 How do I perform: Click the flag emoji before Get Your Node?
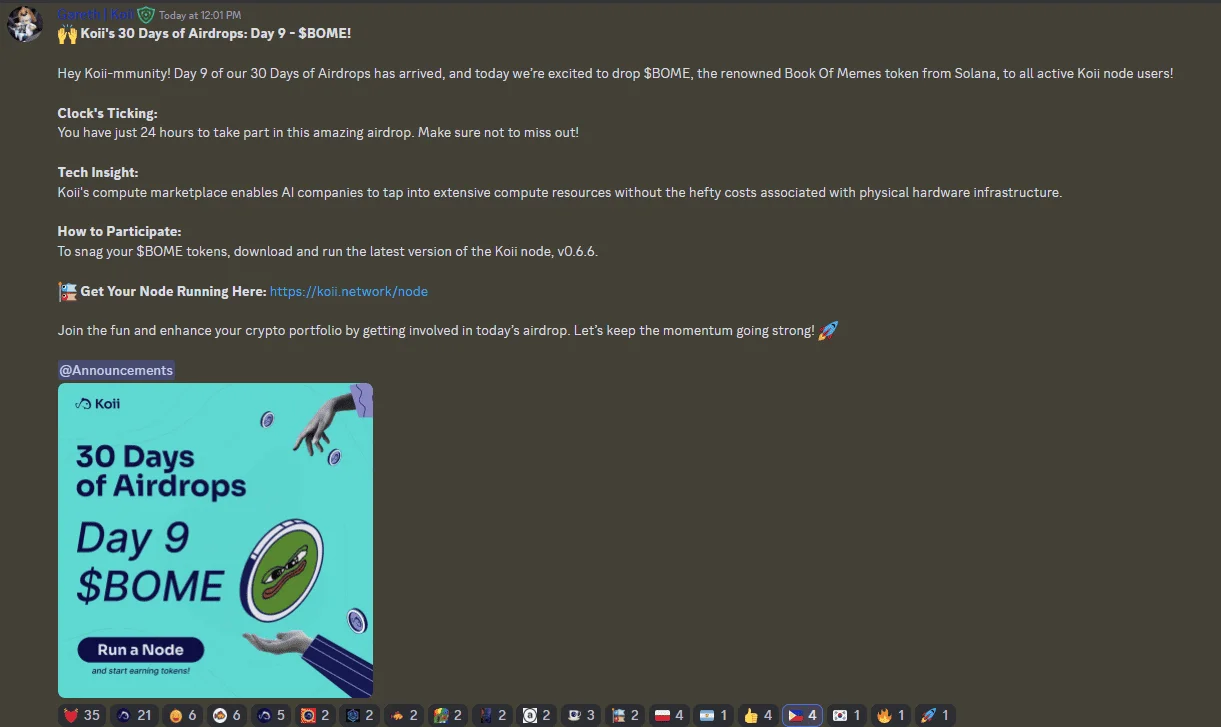pyautogui.click(x=67, y=292)
